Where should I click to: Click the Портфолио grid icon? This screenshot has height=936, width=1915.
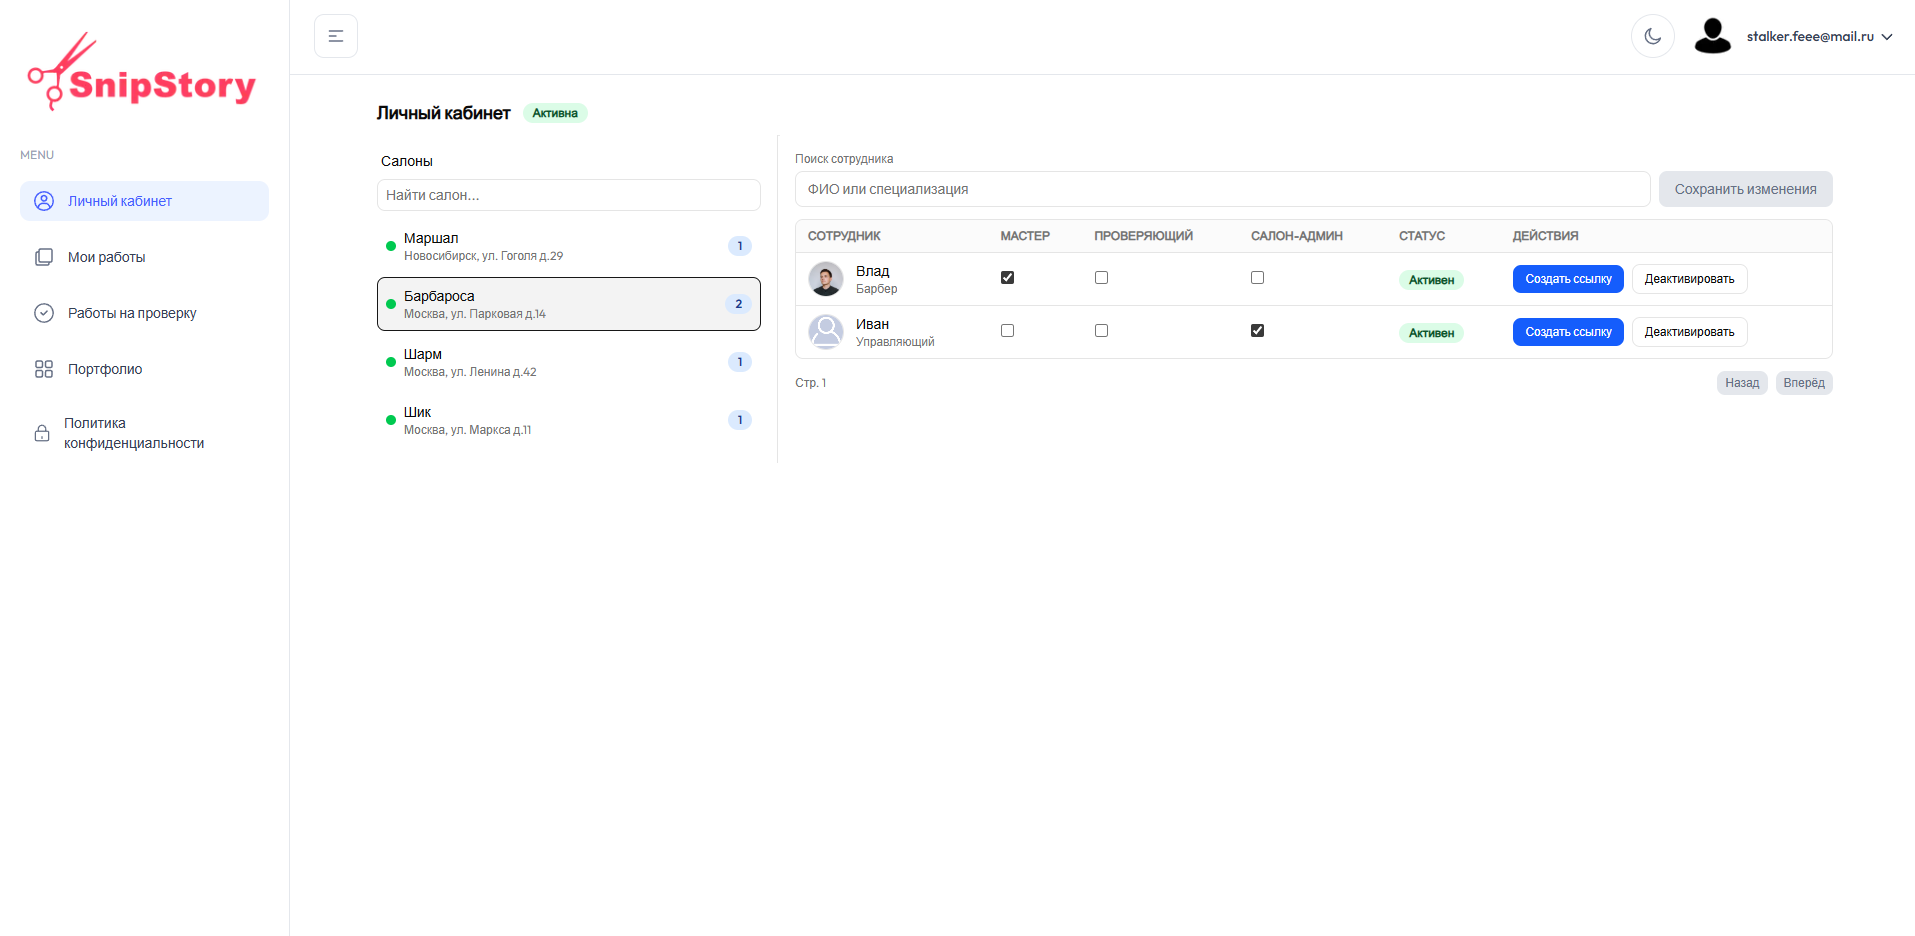pyautogui.click(x=44, y=369)
